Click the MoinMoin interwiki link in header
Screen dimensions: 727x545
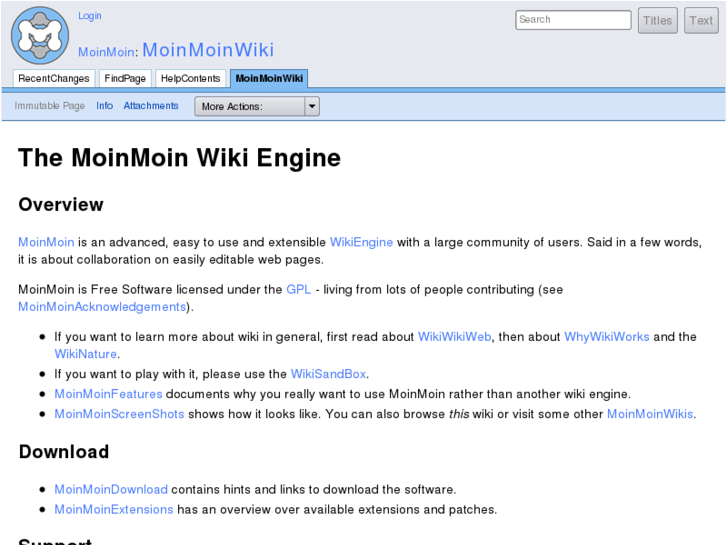[106, 51]
